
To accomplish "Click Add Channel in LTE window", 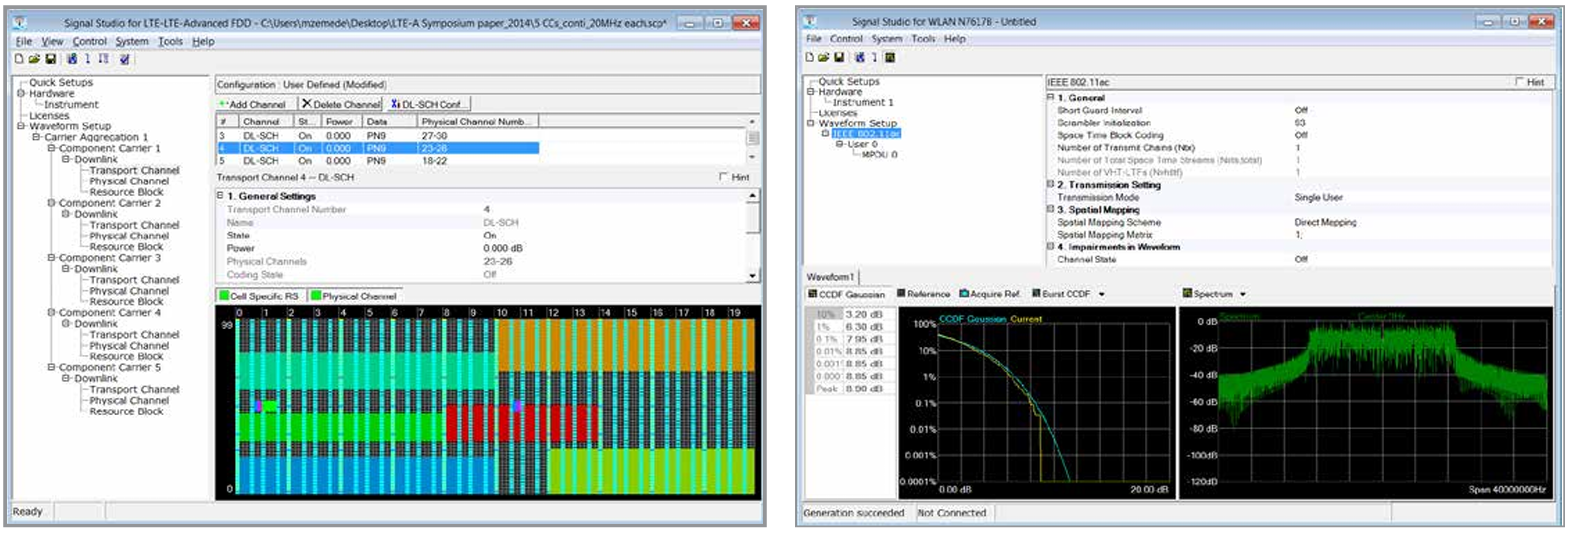I will coord(254,104).
